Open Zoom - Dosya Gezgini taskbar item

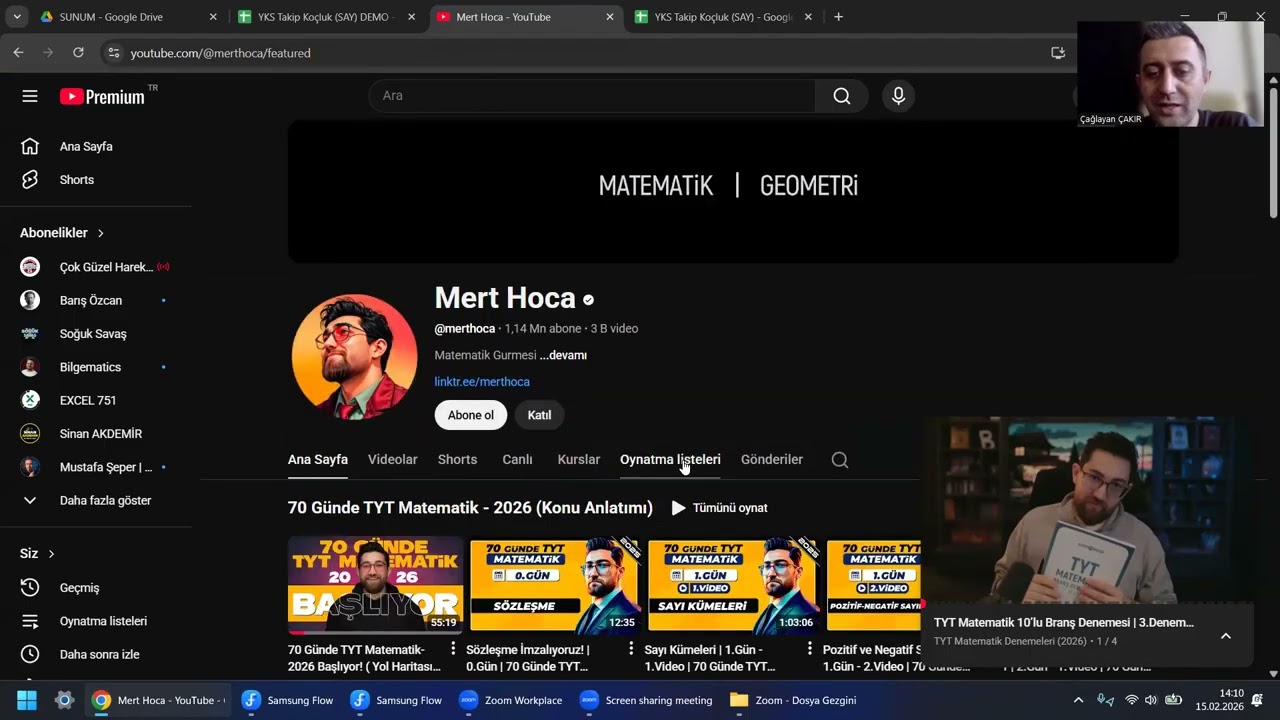tap(793, 700)
